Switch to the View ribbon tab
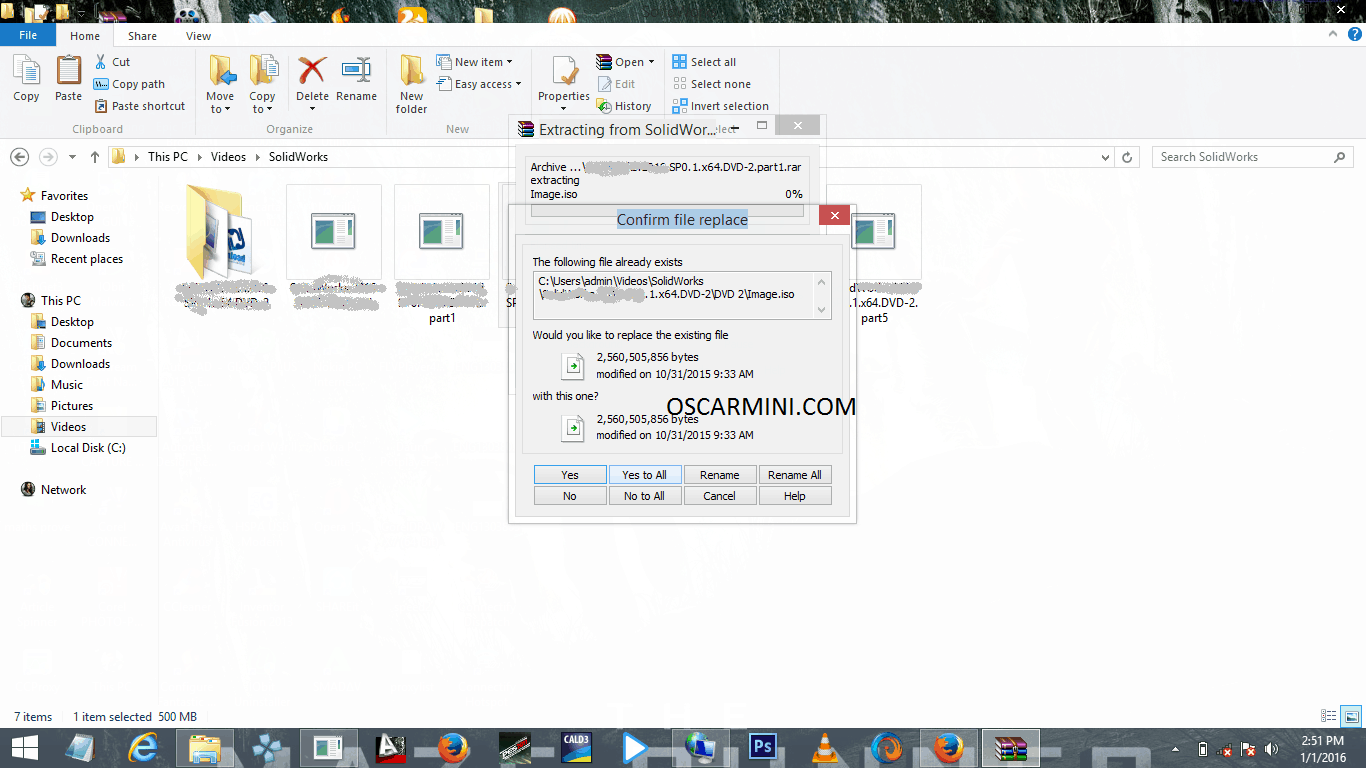 198,36
